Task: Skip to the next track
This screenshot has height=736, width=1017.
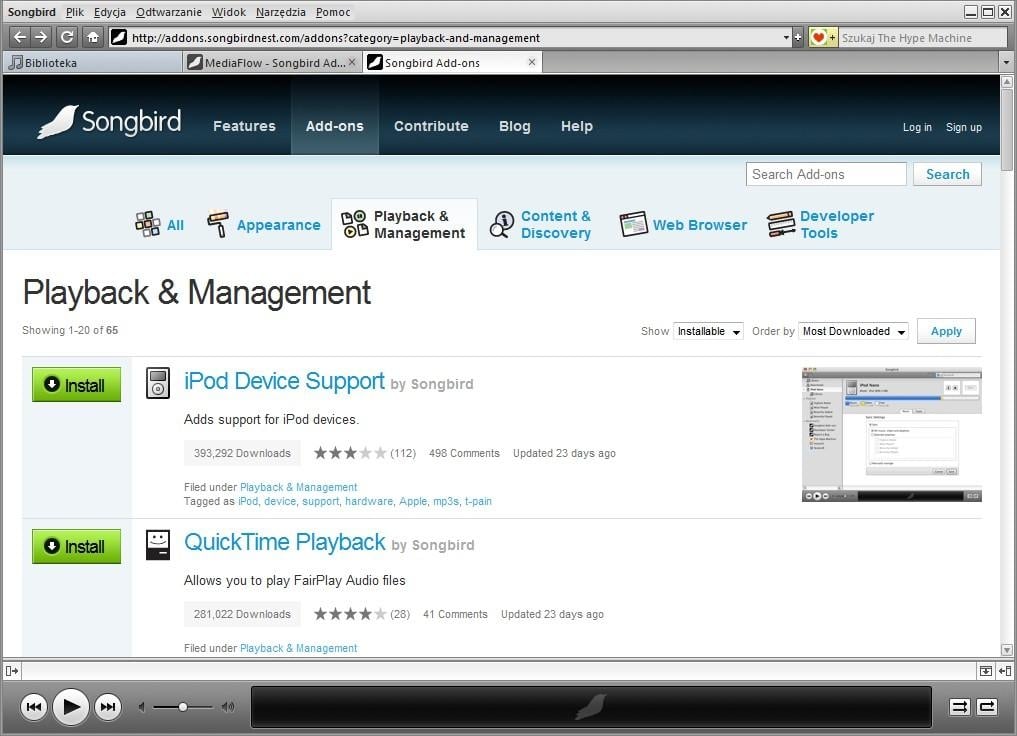Action: point(107,707)
